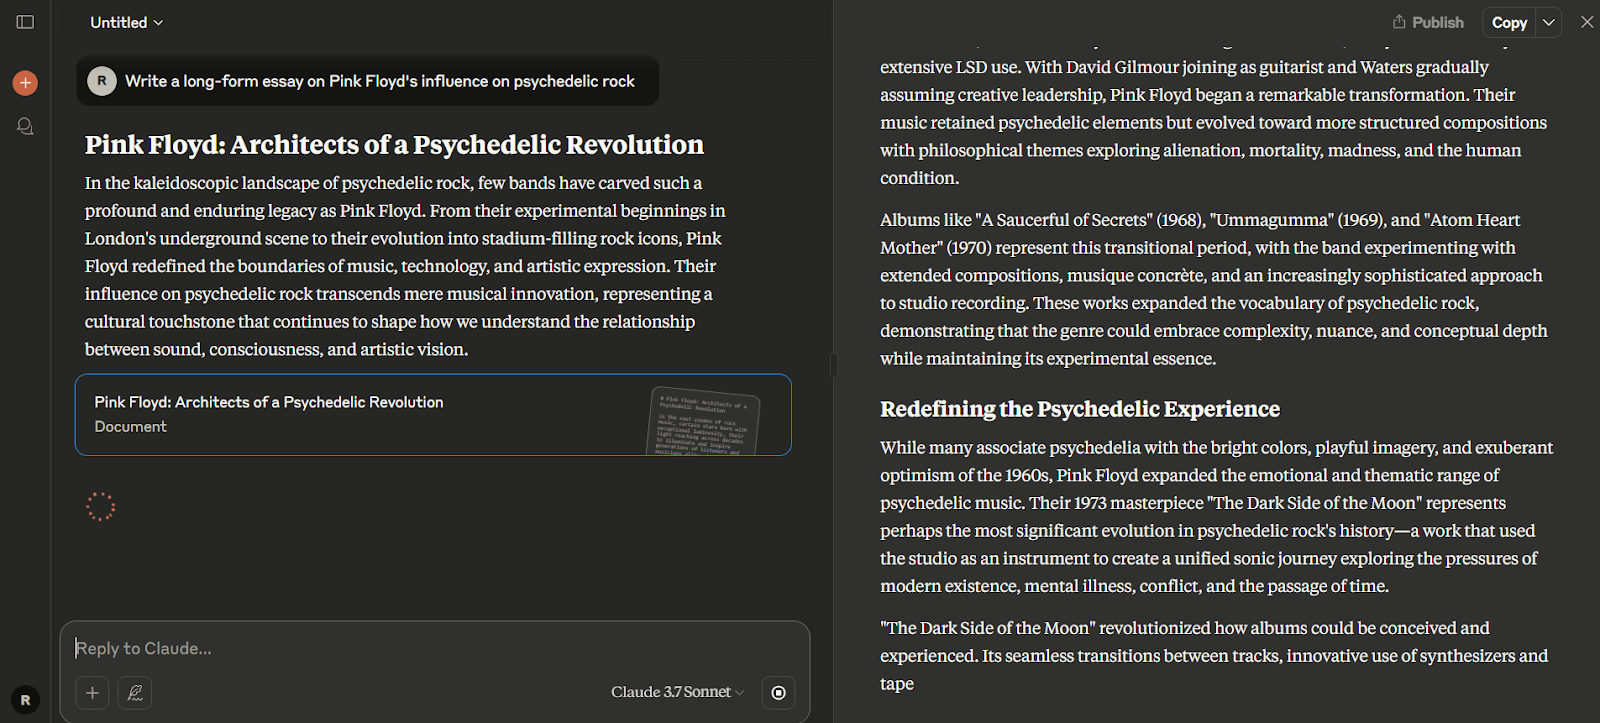Copy the document contents
The image size is (1600, 723).
click(x=1509, y=22)
